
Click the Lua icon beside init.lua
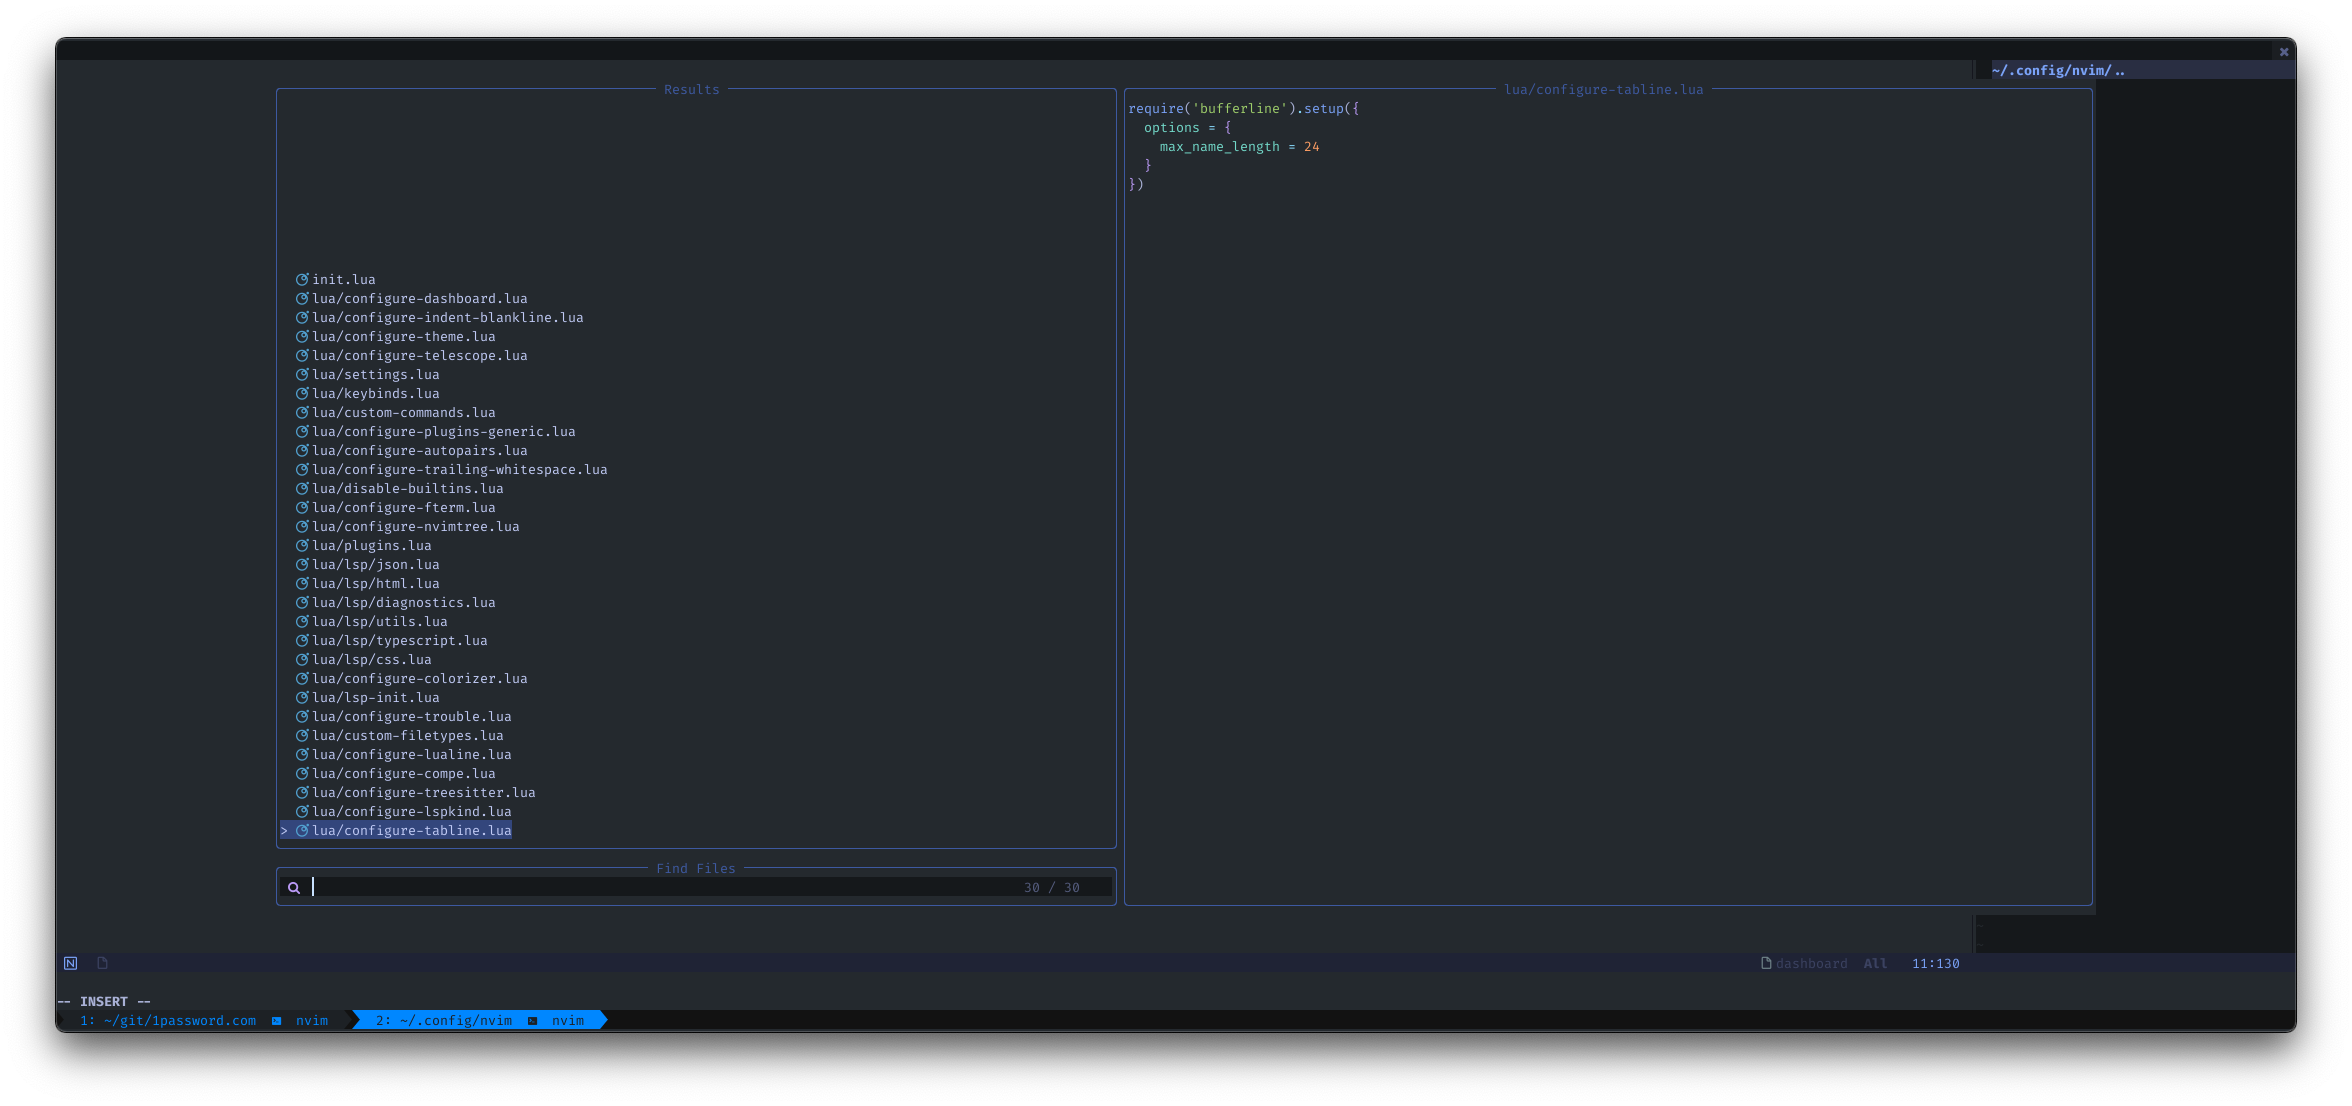[x=301, y=280]
